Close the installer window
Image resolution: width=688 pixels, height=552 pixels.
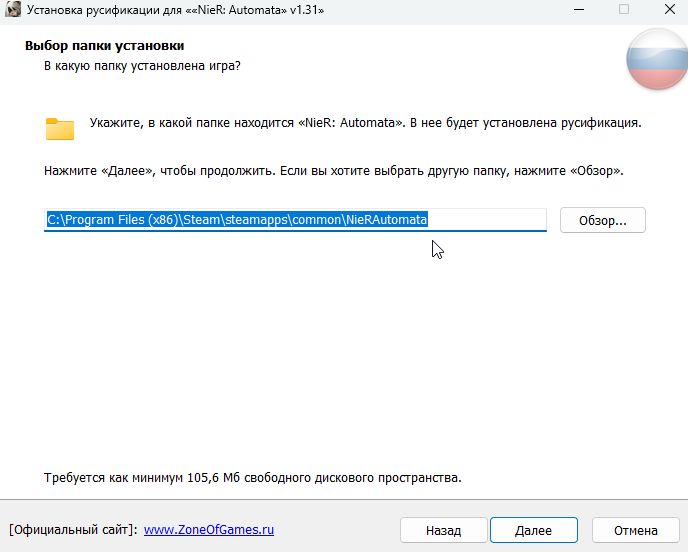[670, 10]
